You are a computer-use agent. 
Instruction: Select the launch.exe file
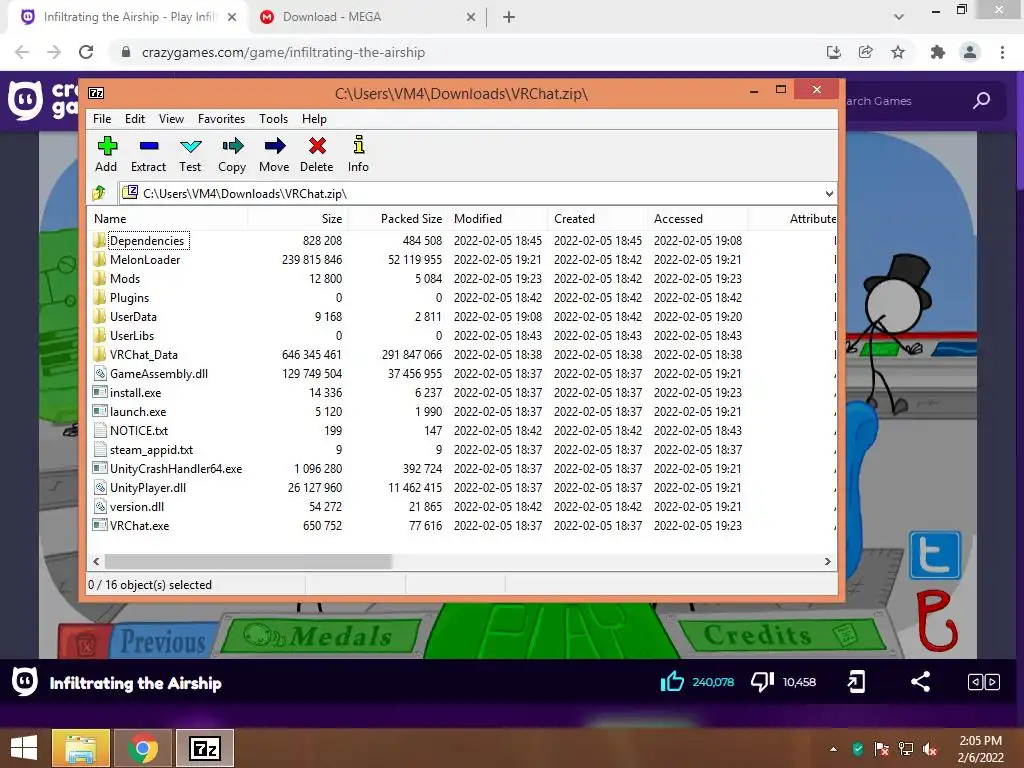(x=138, y=411)
